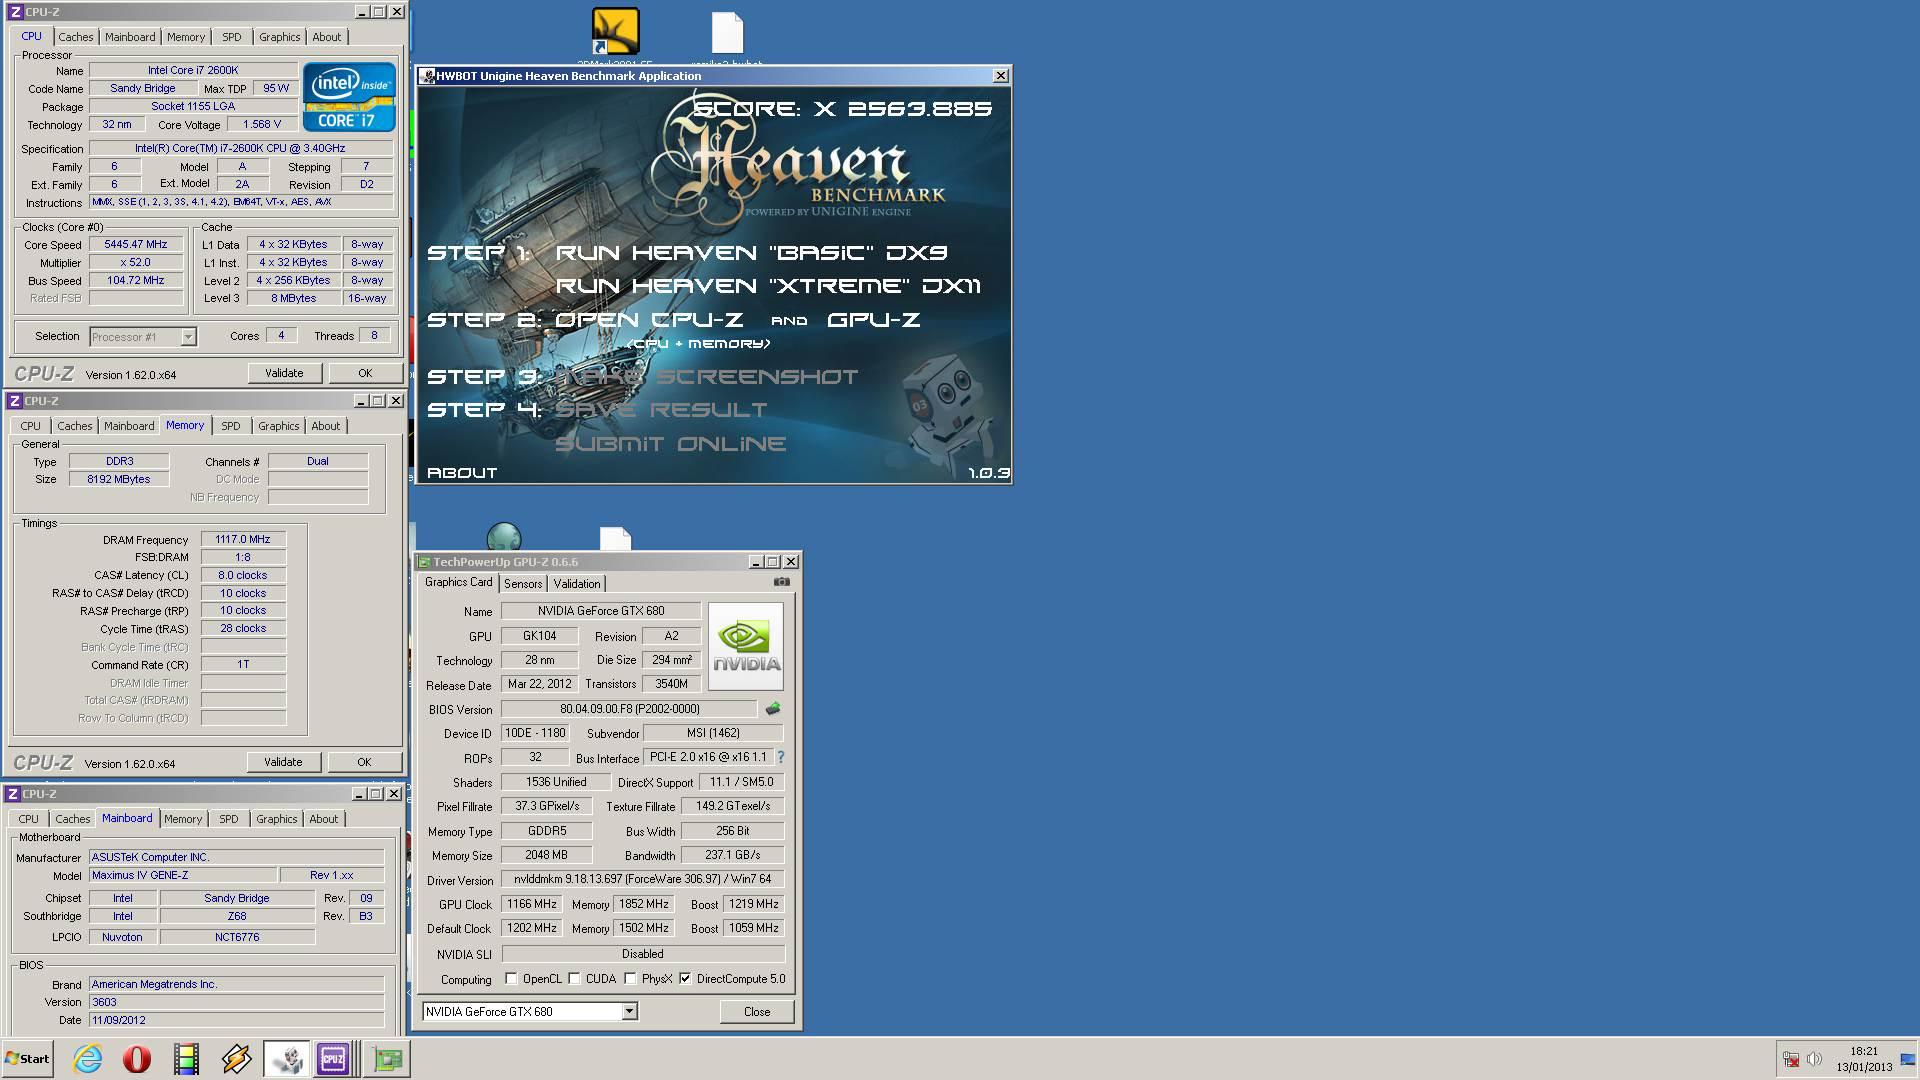Click the Start button

click(27, 1058)
